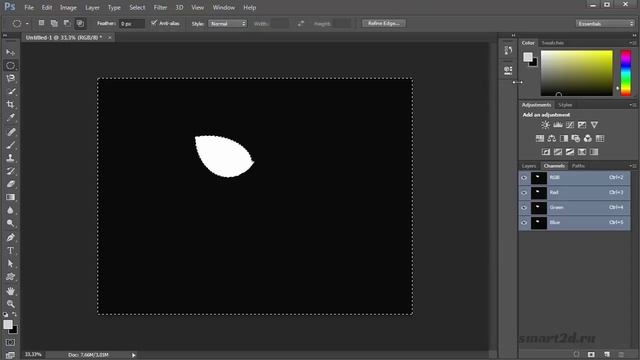Viewport: 640px width, 360px height.
Task: Add a Vibrance adjustment
Action: pos(594,125)
